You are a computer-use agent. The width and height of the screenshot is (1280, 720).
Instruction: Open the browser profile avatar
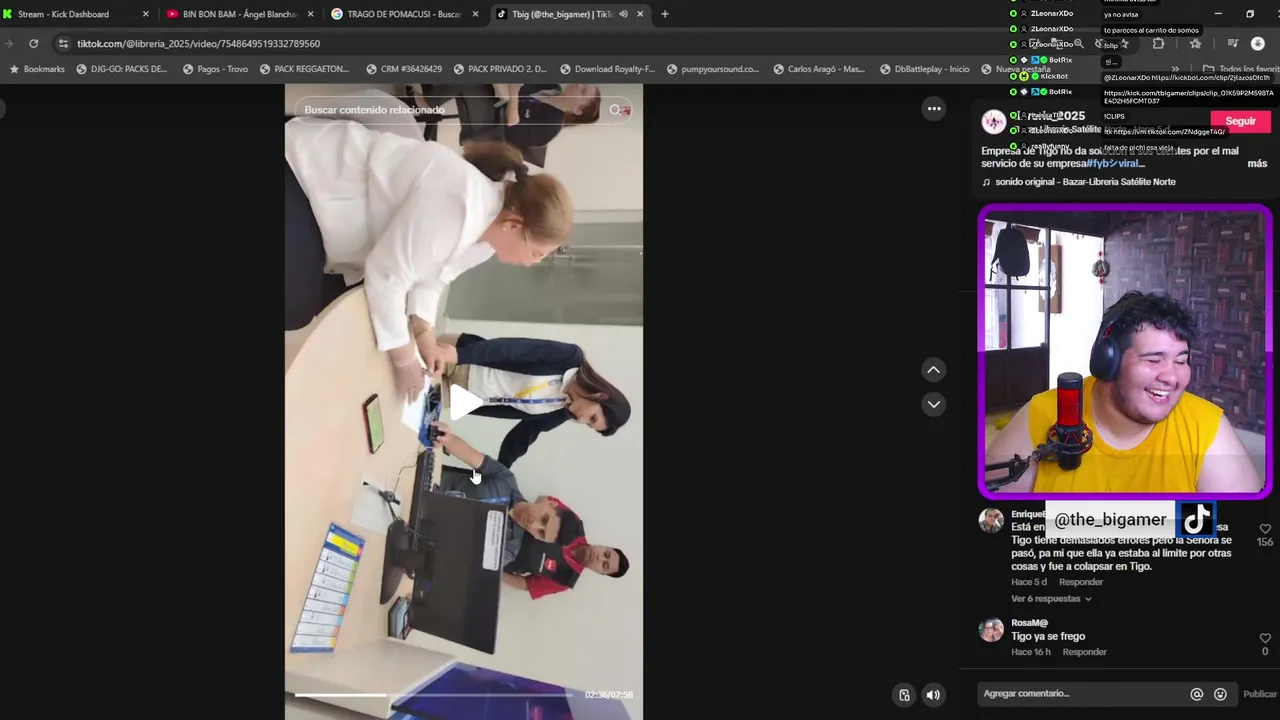tap(1258, 44)
